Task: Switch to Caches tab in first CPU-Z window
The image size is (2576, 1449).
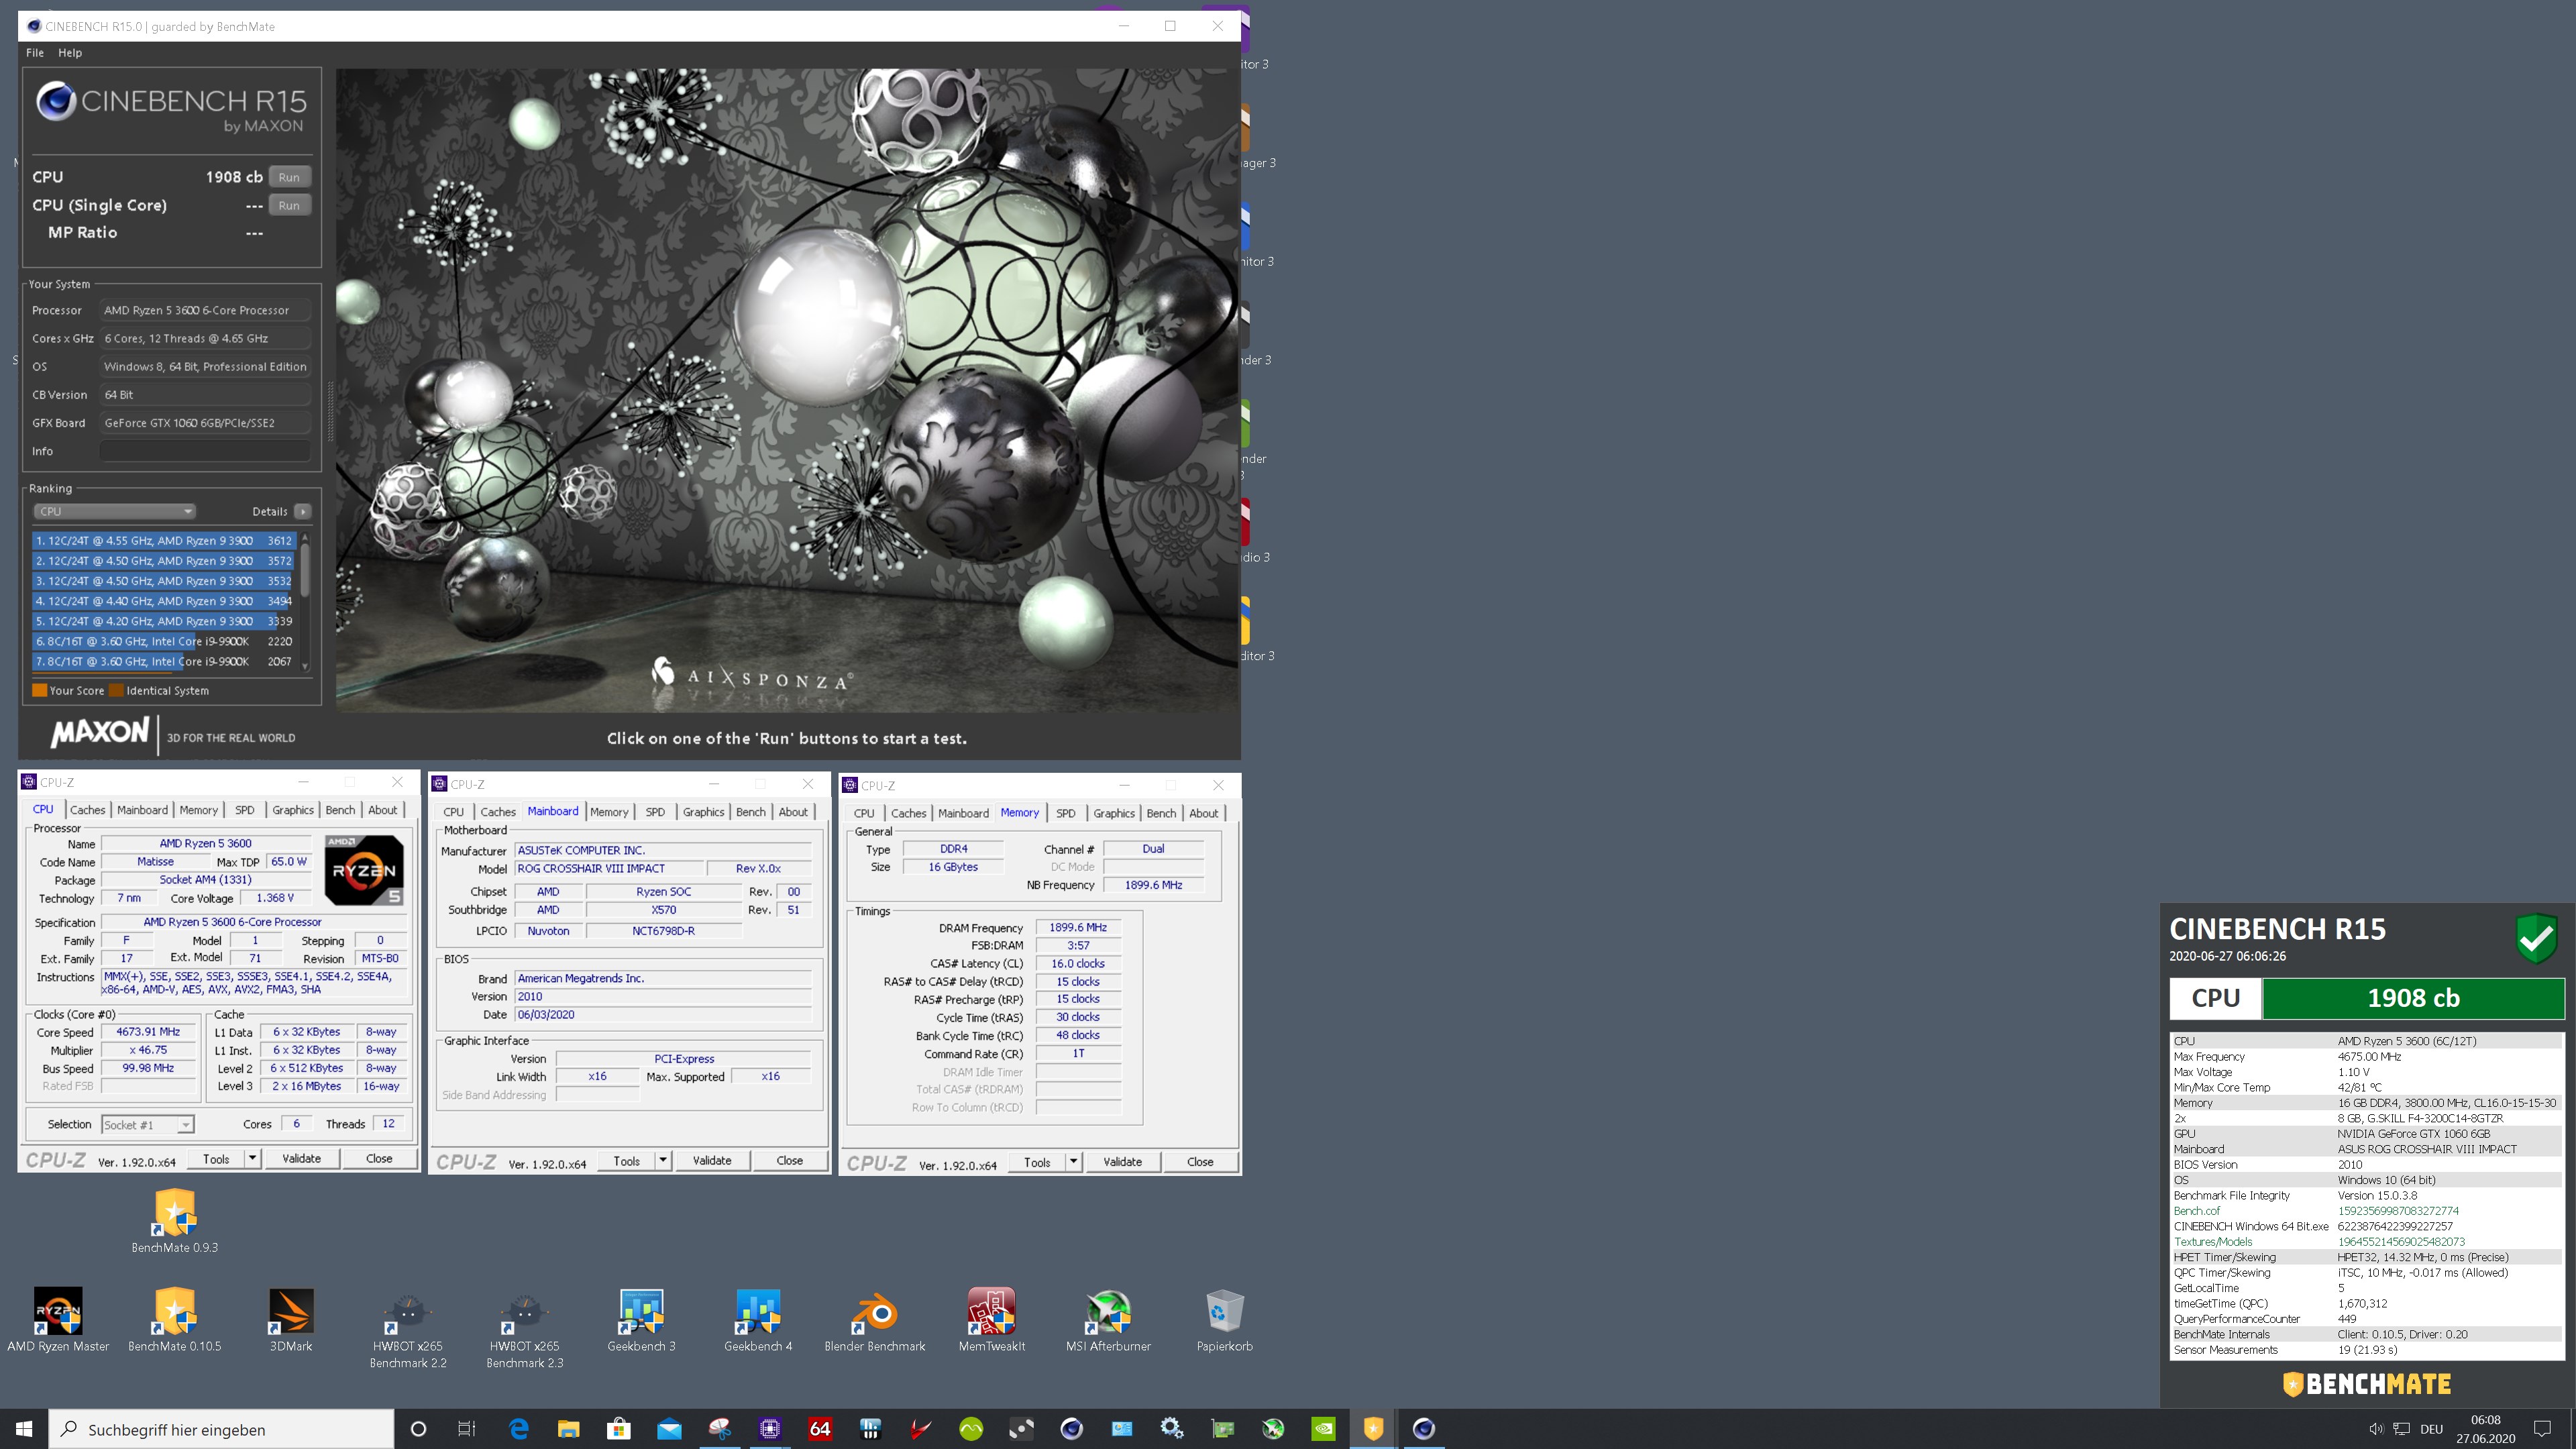Action: click(x=87, y=810)
